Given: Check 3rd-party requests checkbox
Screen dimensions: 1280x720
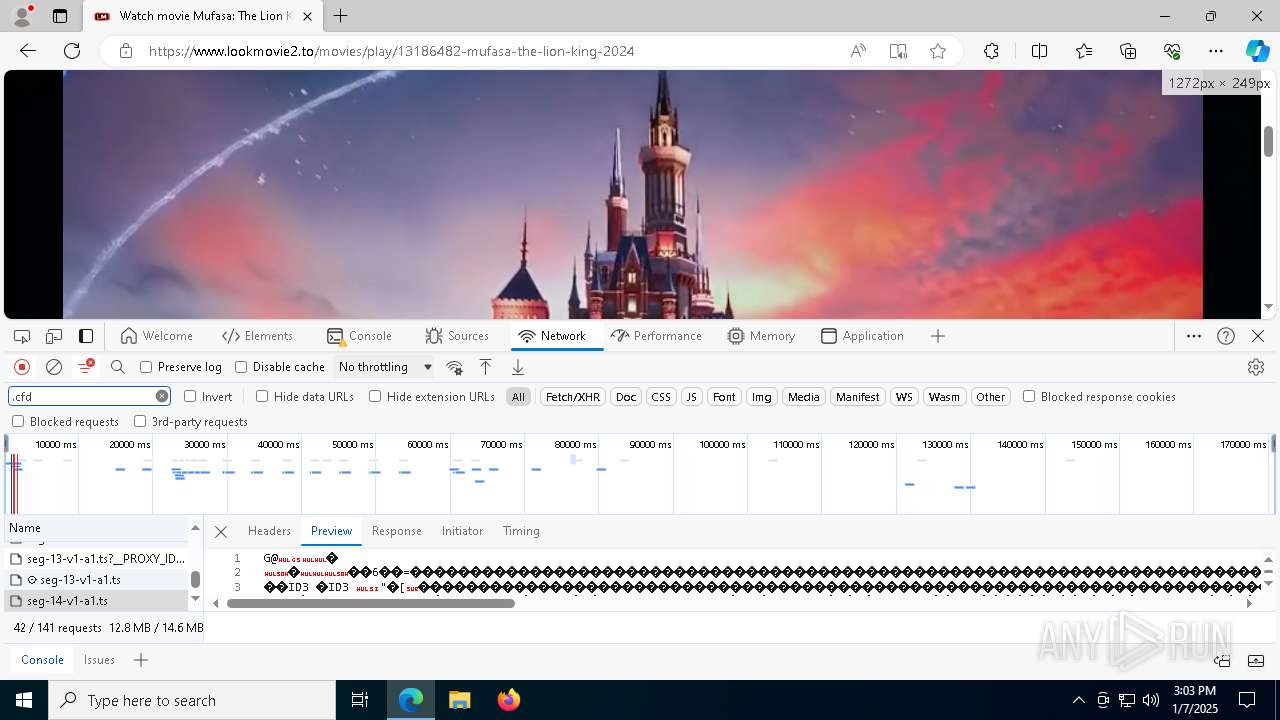Looking at the screenshot, I should click(x=140, y=422).
